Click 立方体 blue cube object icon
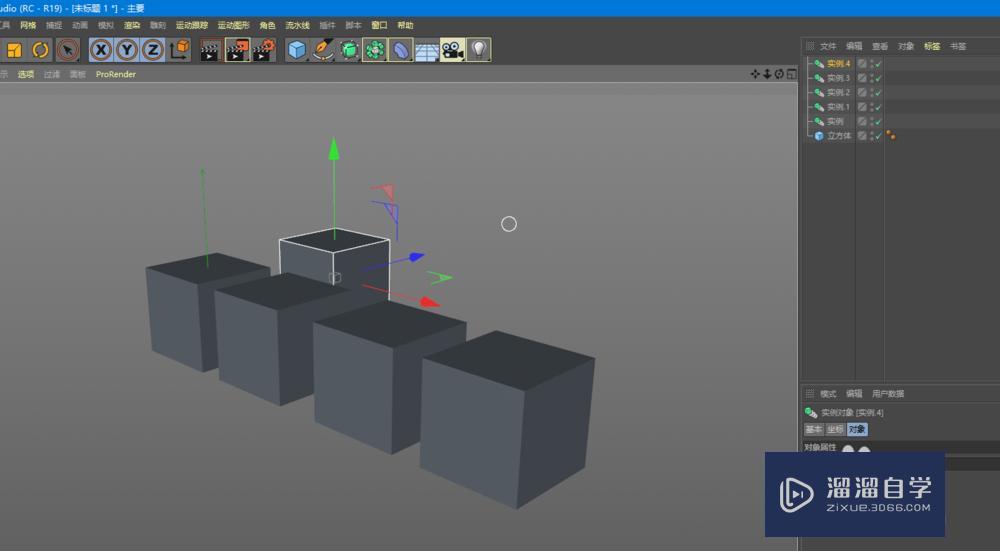Screen dimensions: 1000x551 click(819, 136)
